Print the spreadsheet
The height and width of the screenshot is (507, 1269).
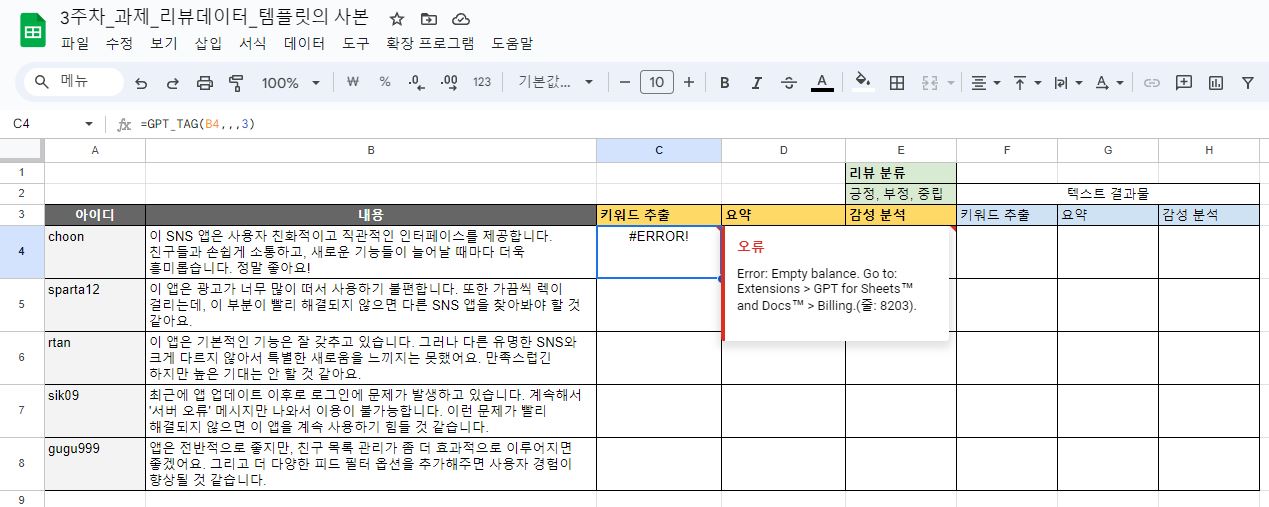coord(205,83)
